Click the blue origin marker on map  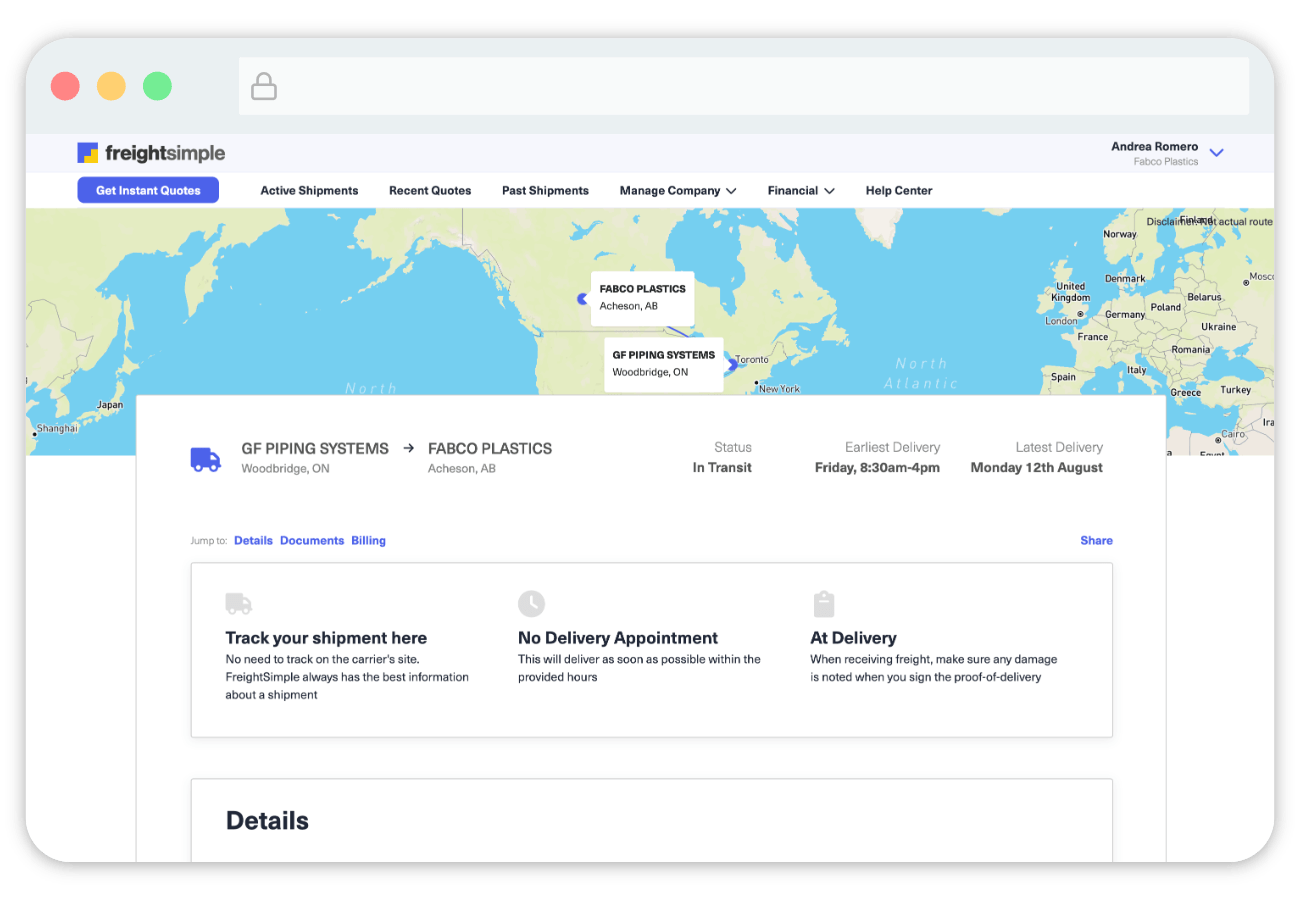click(x=583, y=298)
